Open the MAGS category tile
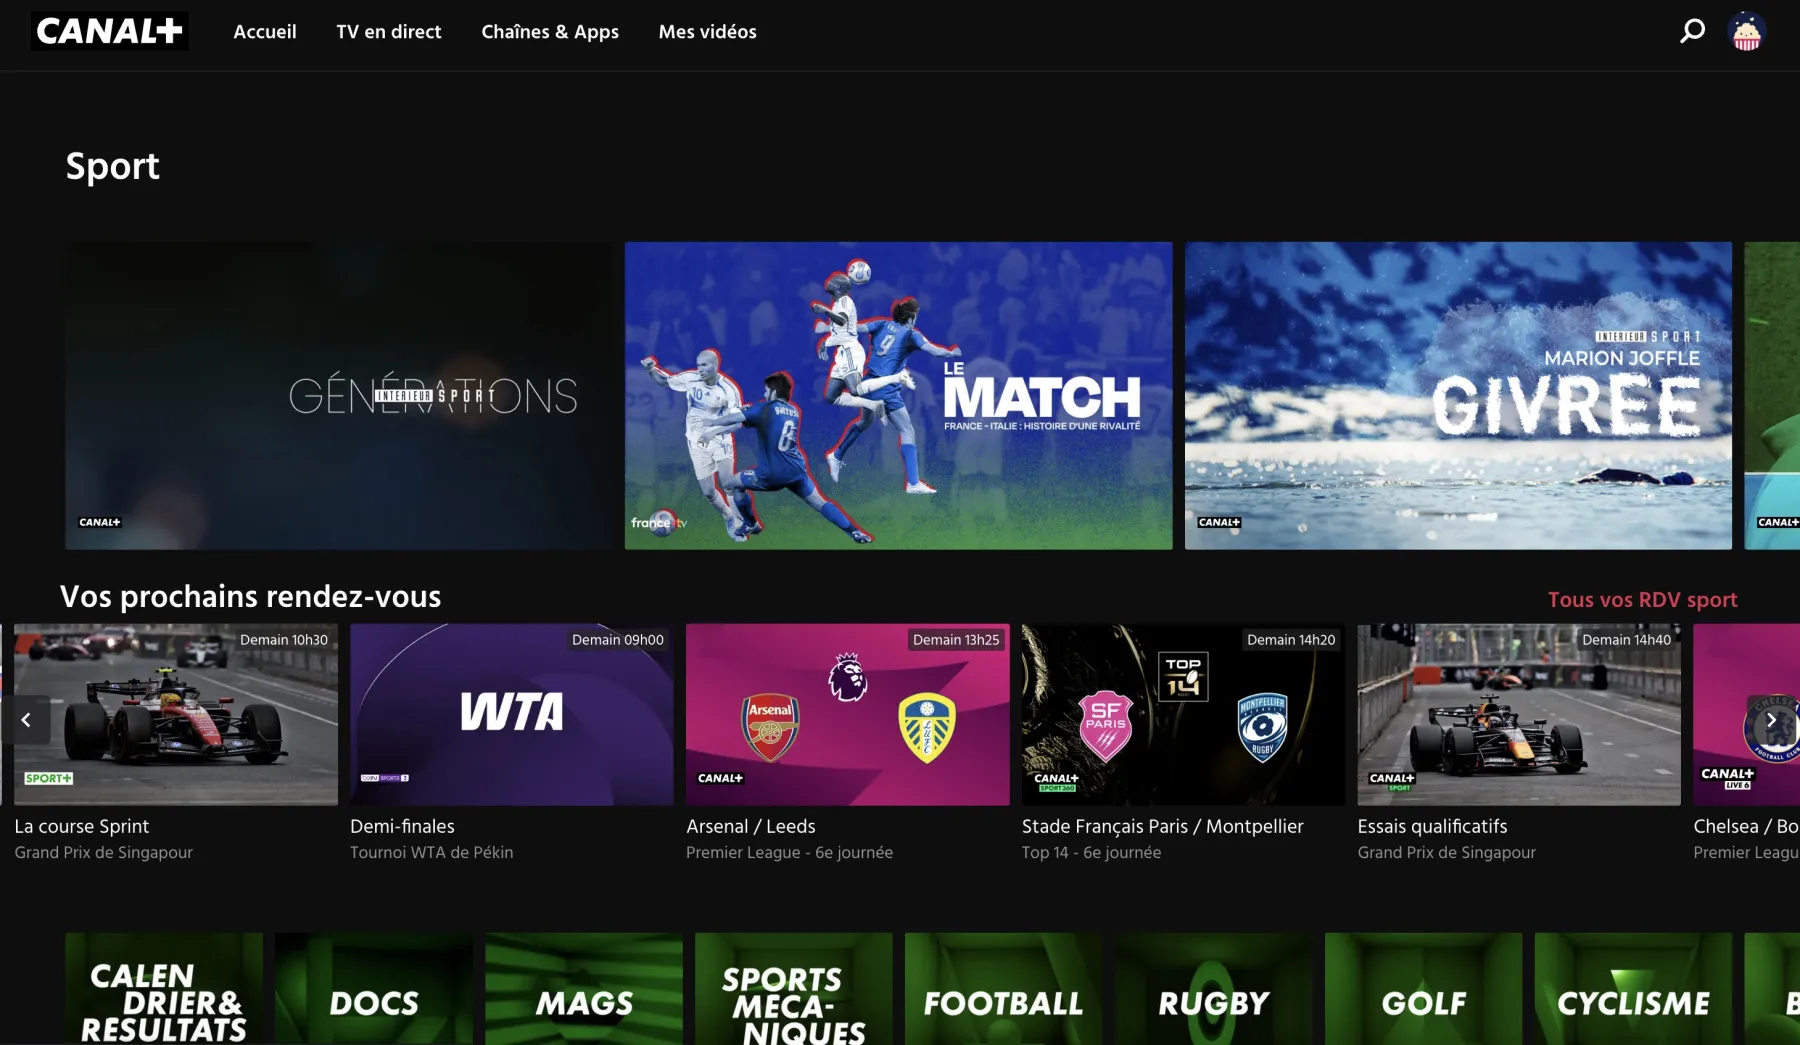1800x1045 pixels. [584, 989]
